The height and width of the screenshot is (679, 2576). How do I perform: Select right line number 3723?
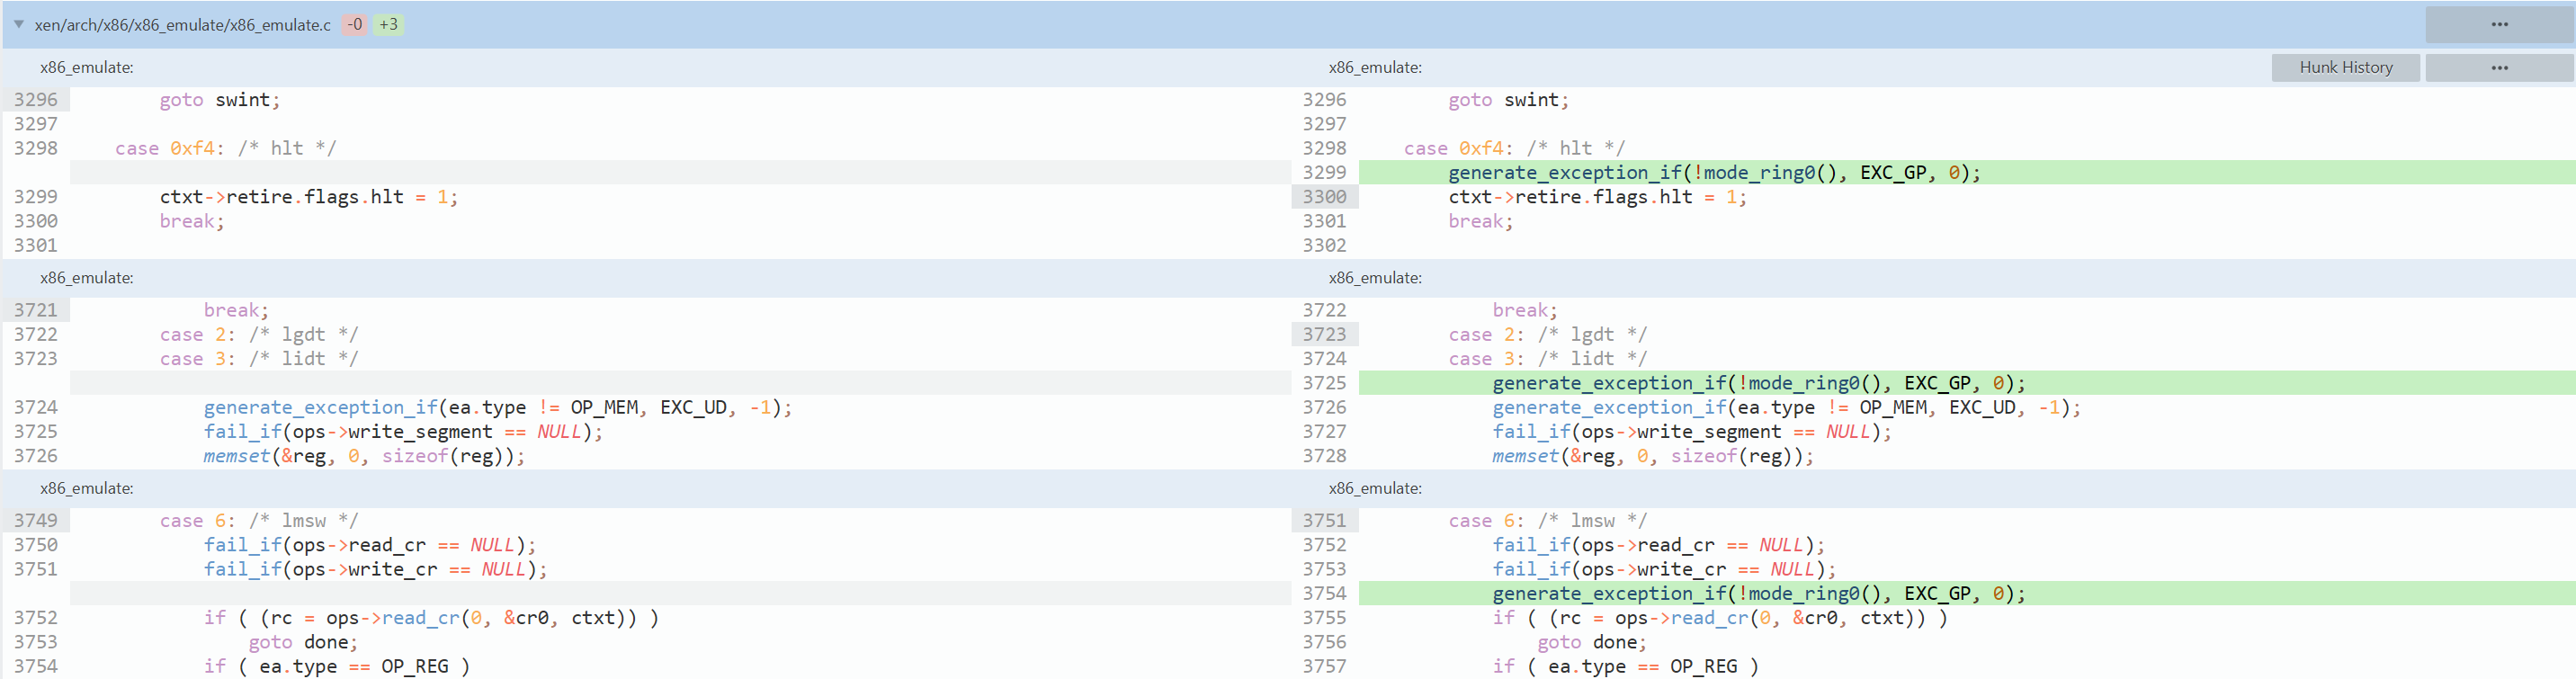(1324, 334)
